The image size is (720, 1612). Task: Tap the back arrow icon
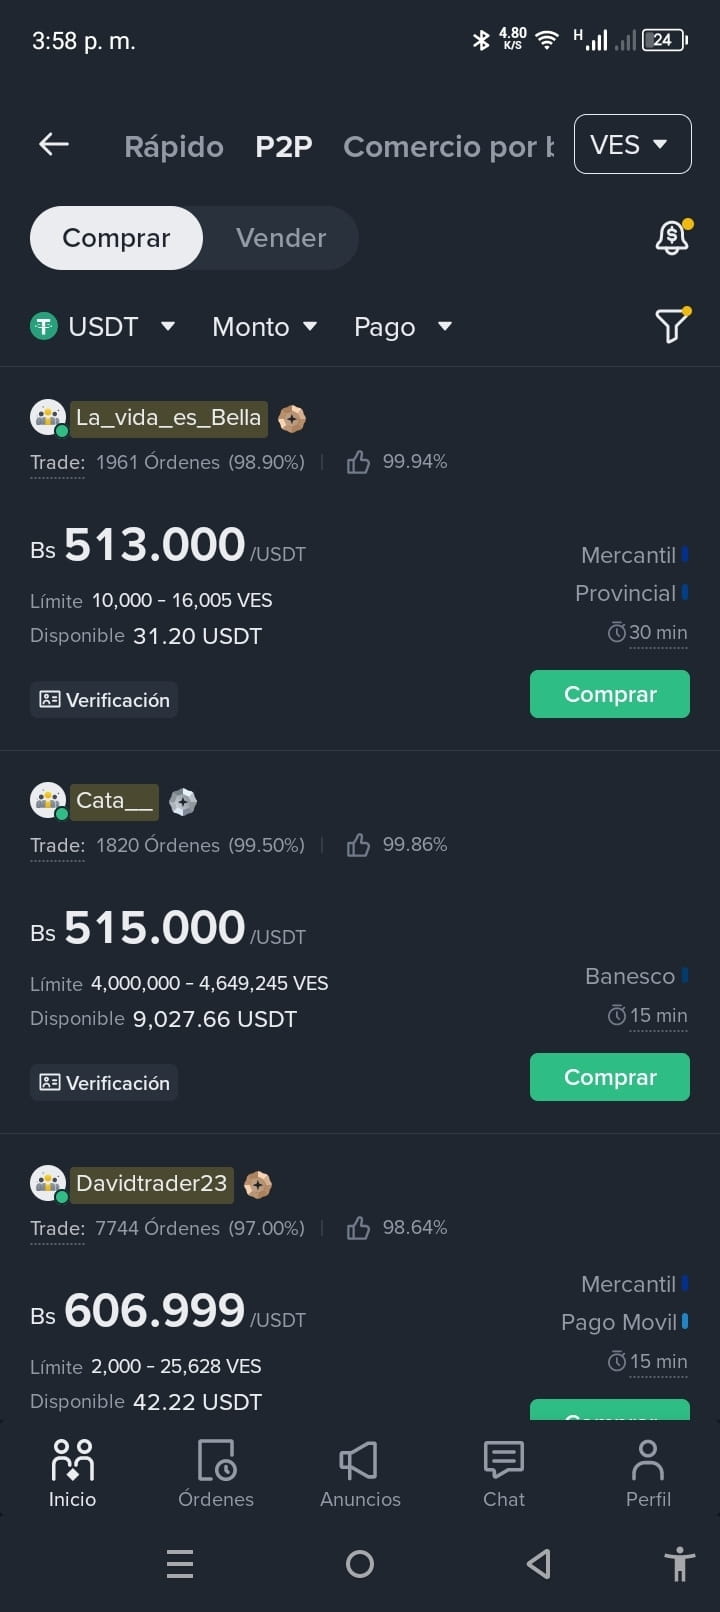coord(54,145)
